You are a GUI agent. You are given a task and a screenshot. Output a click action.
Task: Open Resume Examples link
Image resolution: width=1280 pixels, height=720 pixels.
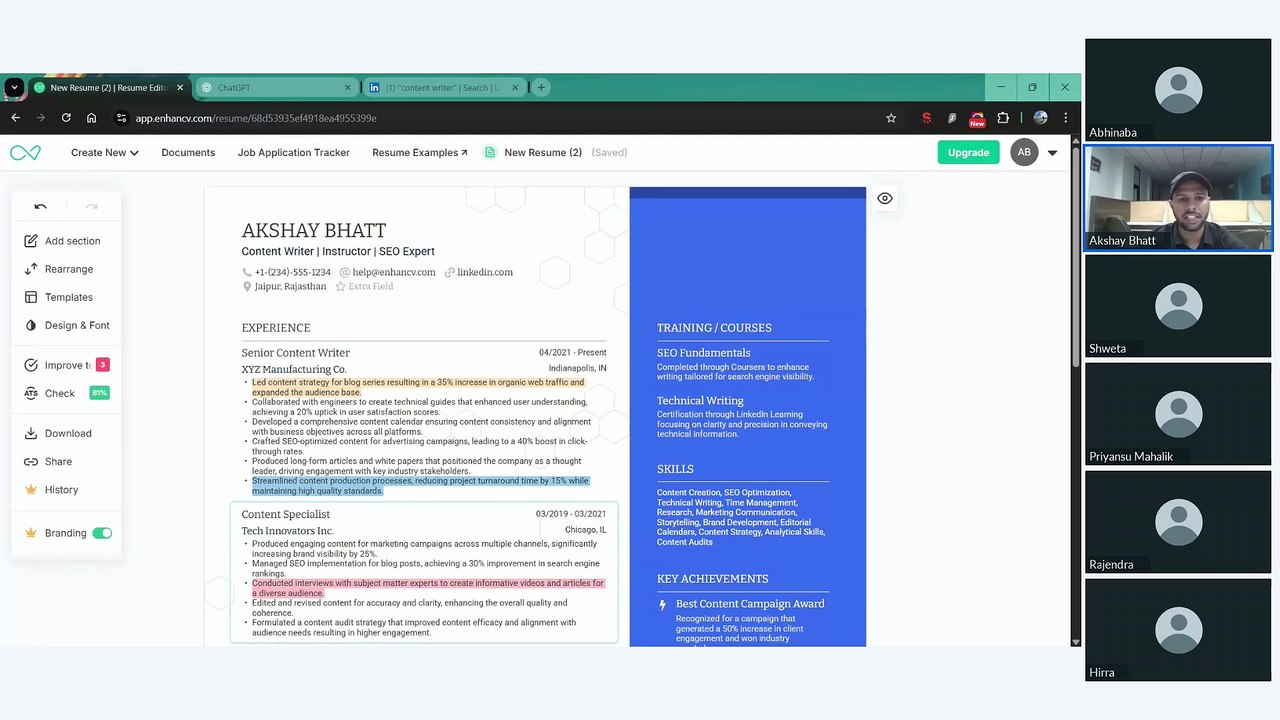(419, 152)
